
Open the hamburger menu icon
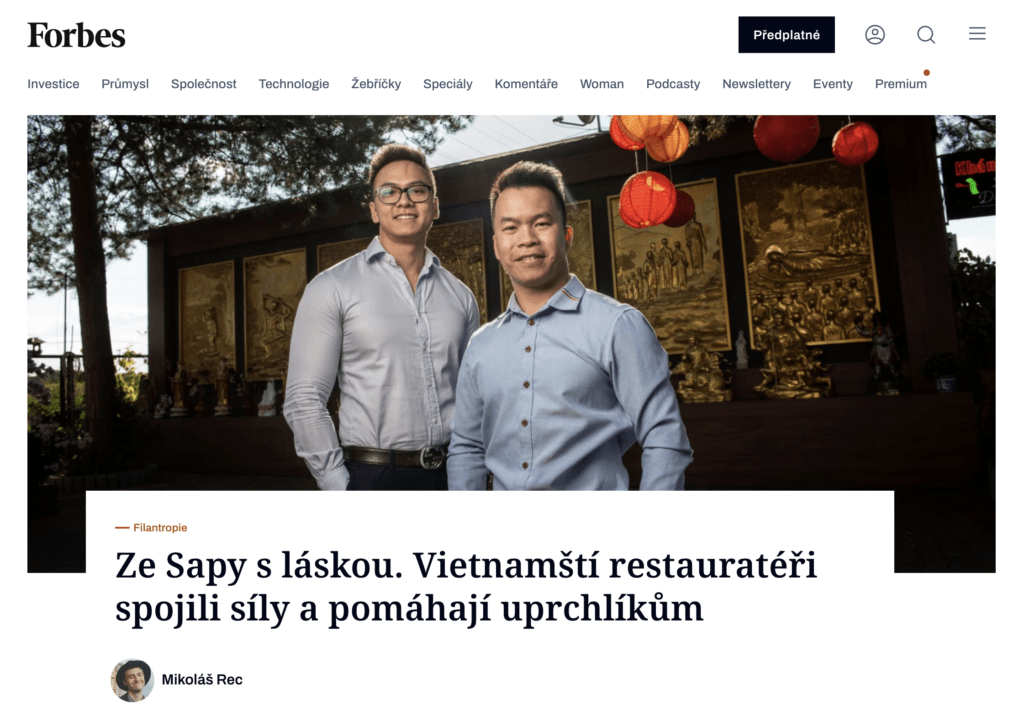(977, 33)
